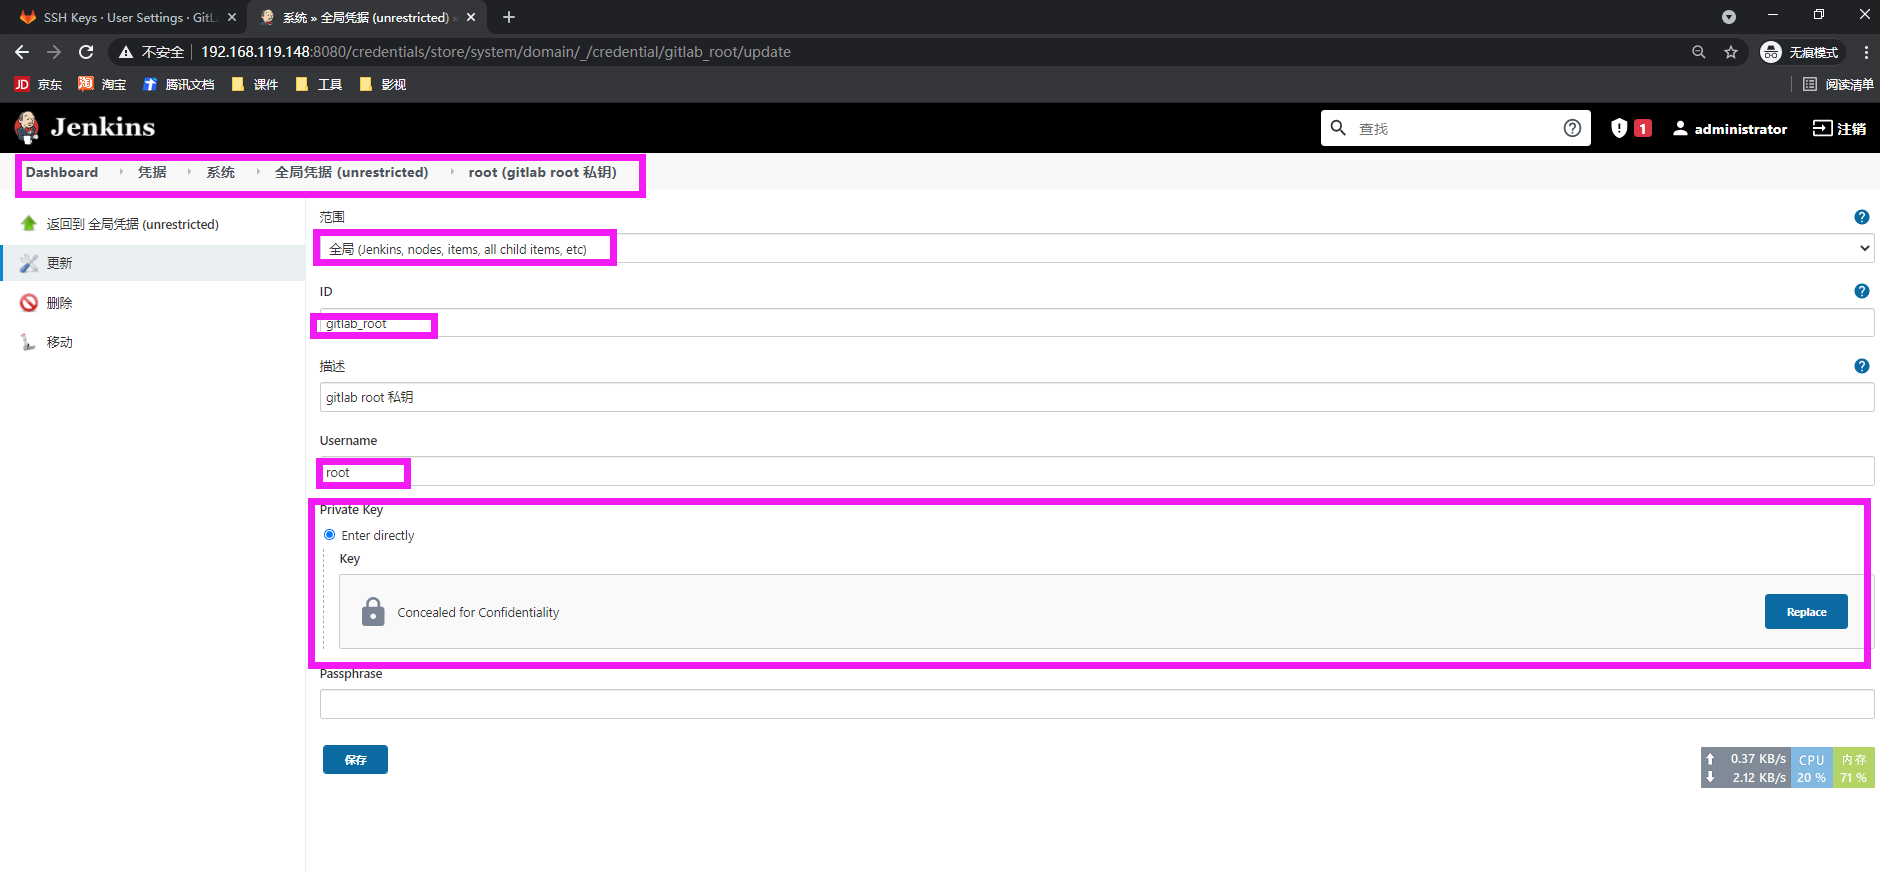Click the Username input field
This screenshot has width=1880, height=872.
pyautogui.click(x=1097, y=472)
